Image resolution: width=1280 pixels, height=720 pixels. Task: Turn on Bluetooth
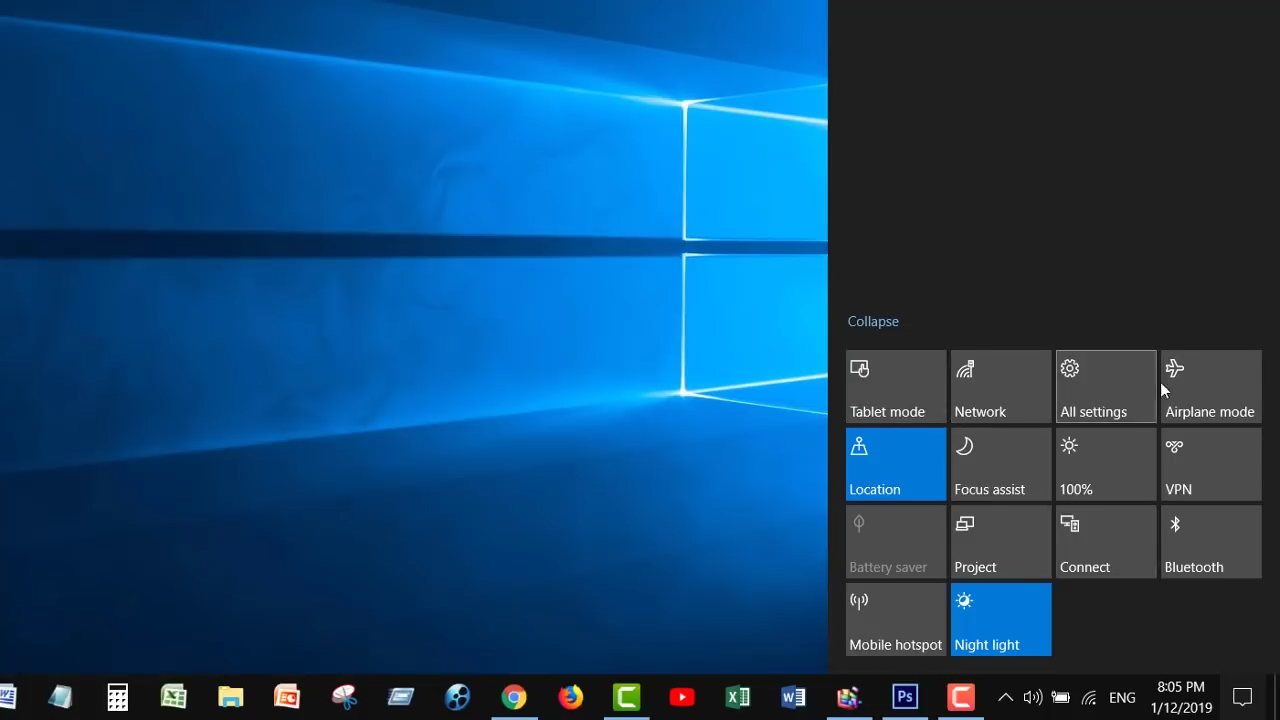tap(1211, 542)
